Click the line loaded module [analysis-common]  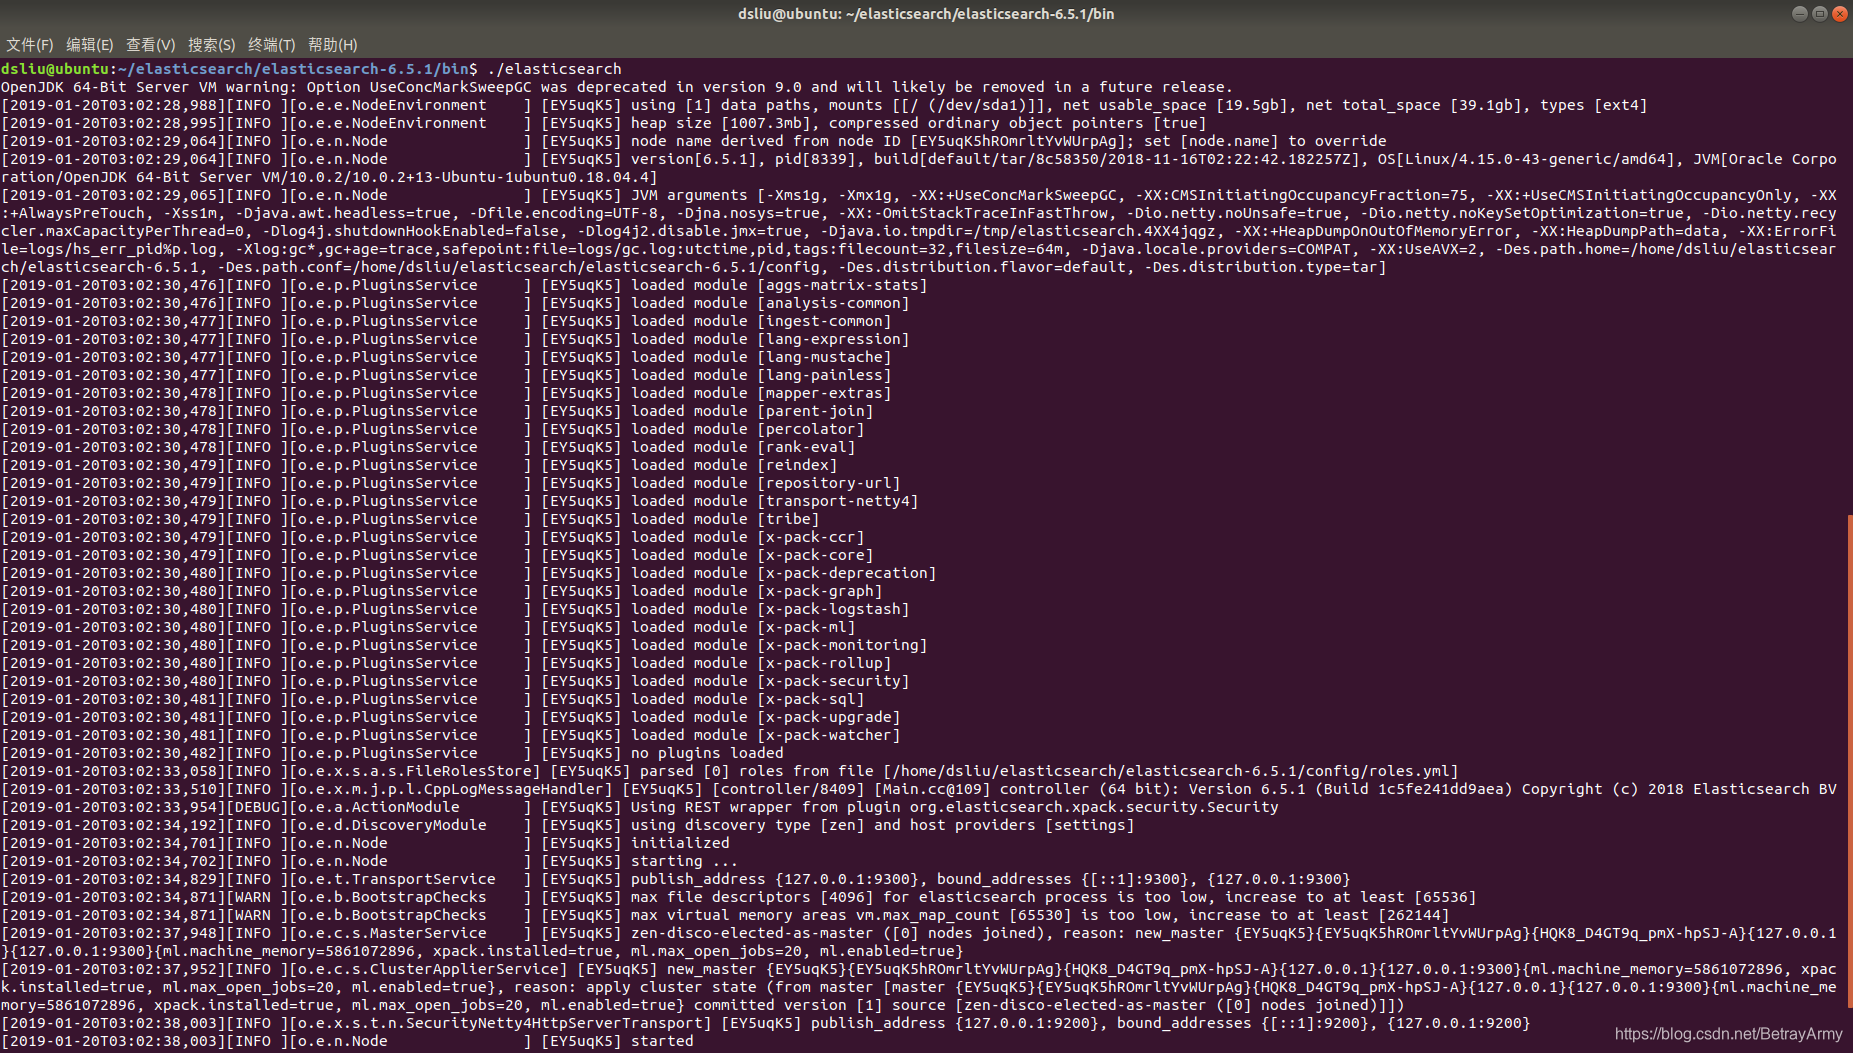(x=456, y=303)
